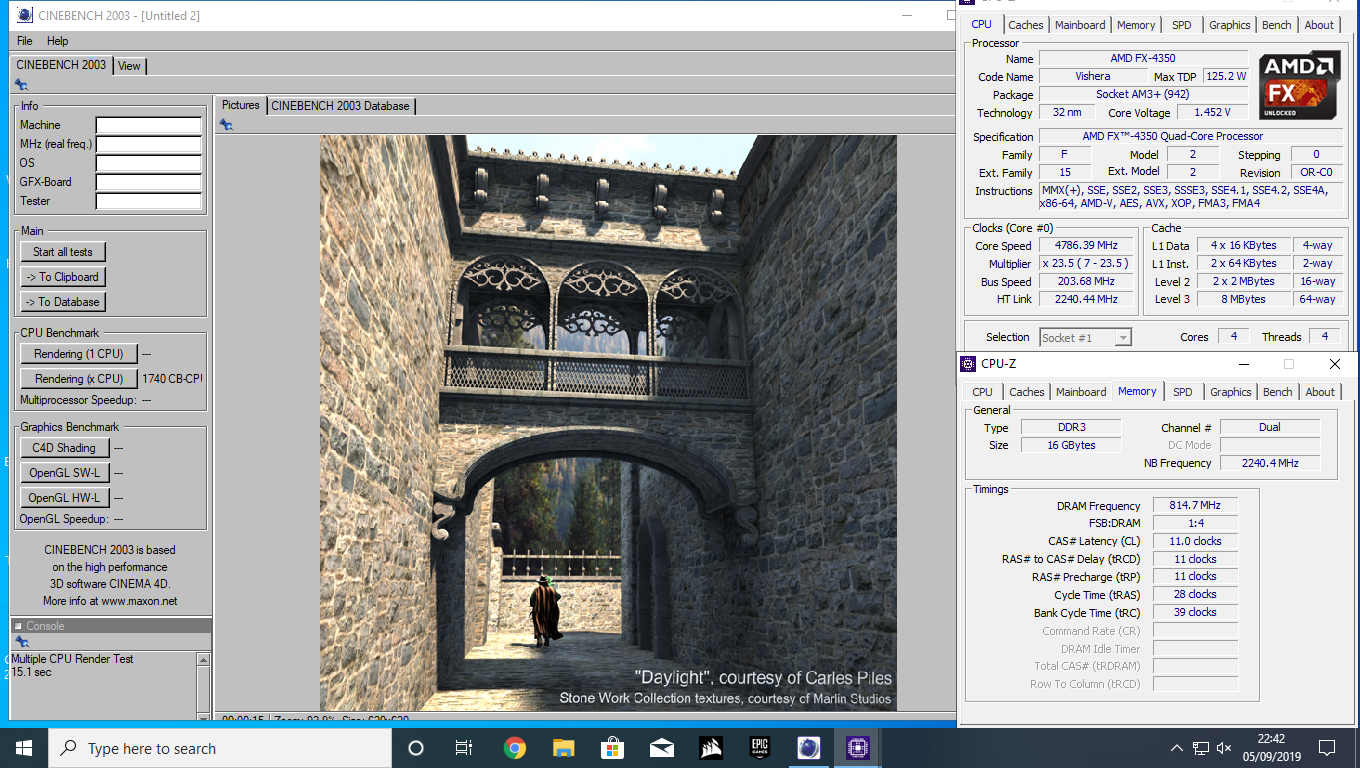Click the network status tray icon
This screenshot has width=1360, height=768.
(x=1200, y=748)
